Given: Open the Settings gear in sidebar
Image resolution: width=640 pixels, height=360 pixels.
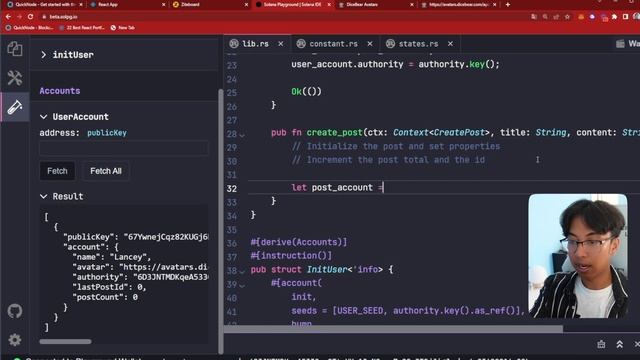Looking at the screenshot, I should pyautogui.click(x=15, y=340).
